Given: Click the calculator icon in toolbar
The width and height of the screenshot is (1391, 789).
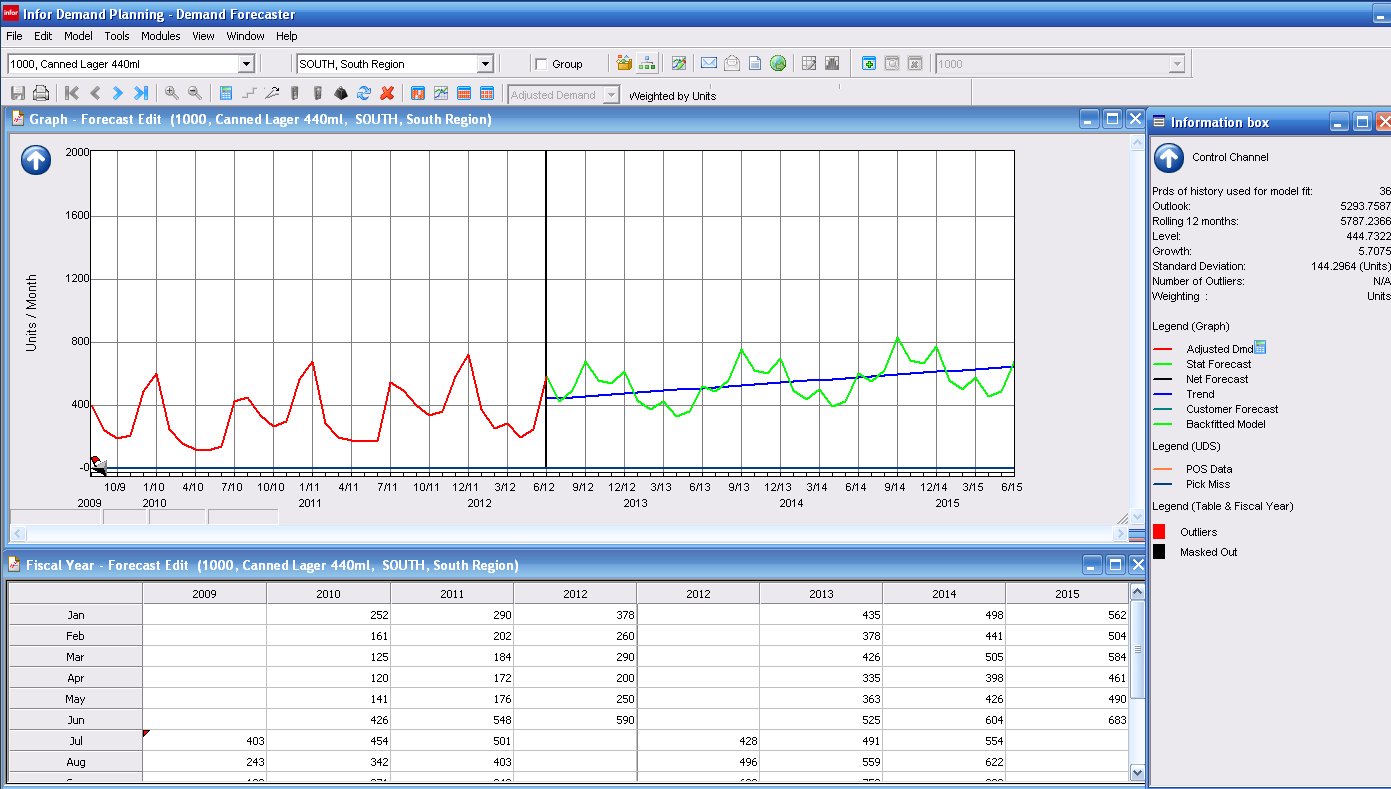Looking at the screenshot, I should click(225, 93).
